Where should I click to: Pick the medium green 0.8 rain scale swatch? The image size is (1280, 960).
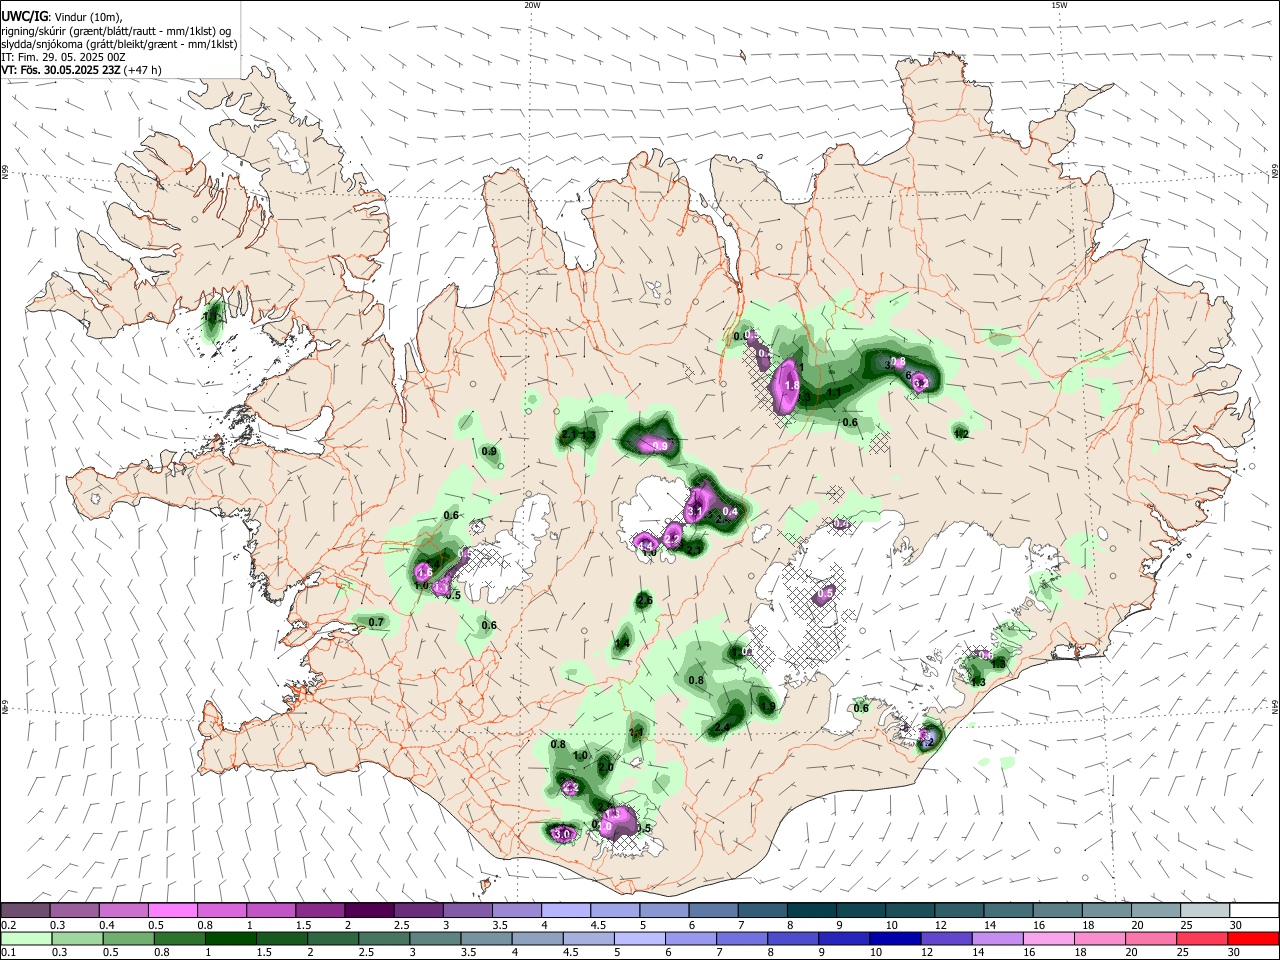(x=180, y=938)
